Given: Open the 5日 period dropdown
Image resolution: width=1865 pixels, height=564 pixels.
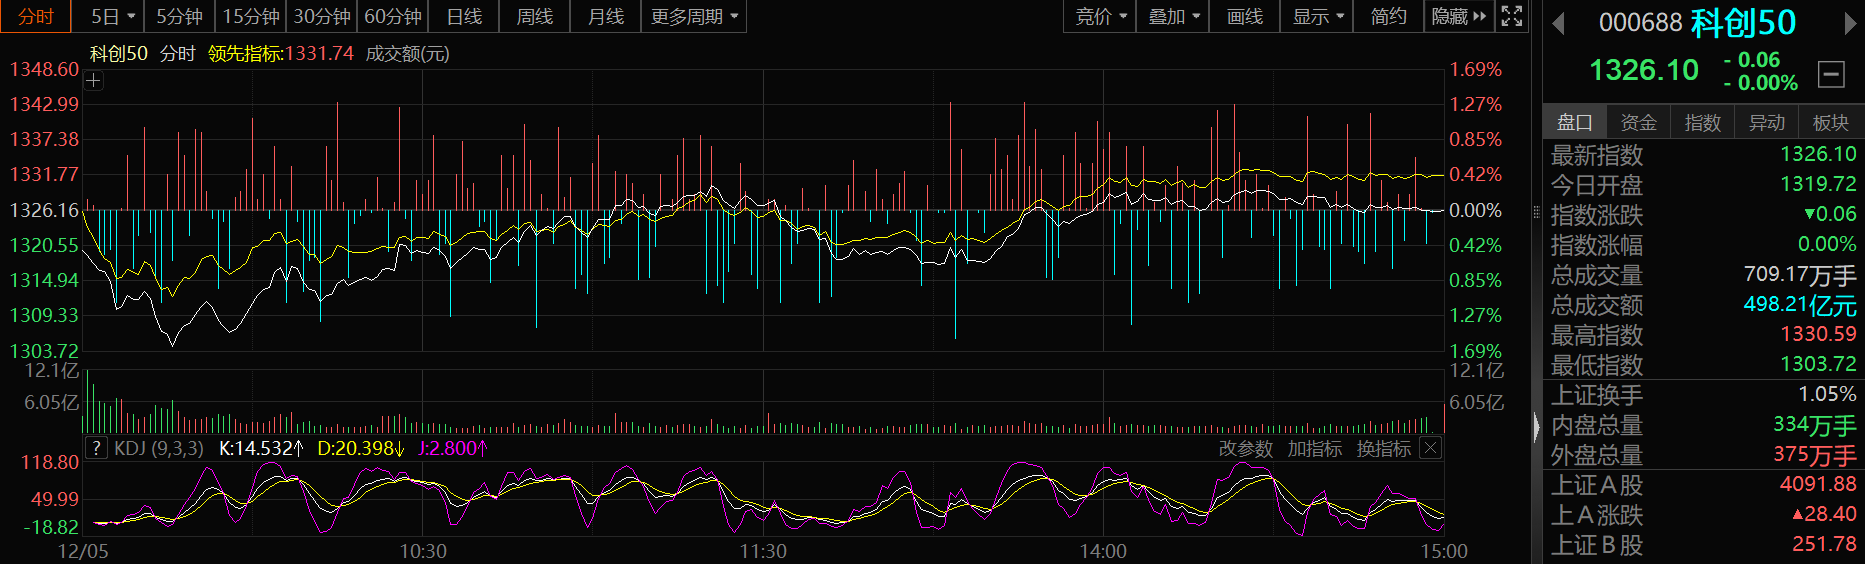Looking at the screenshot, I should point(112,16).
